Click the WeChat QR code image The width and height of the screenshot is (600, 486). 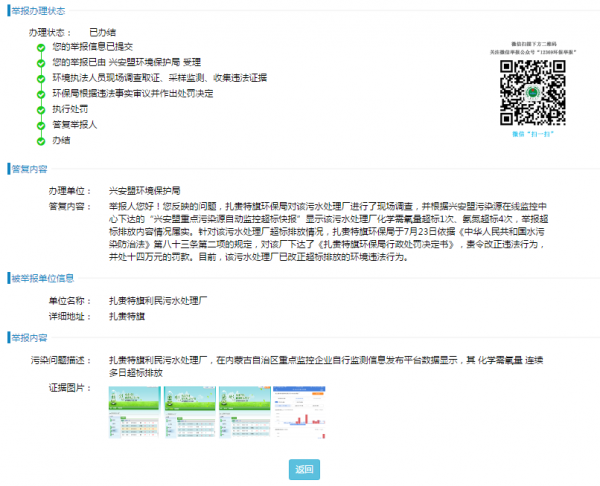tap(528, 86)
